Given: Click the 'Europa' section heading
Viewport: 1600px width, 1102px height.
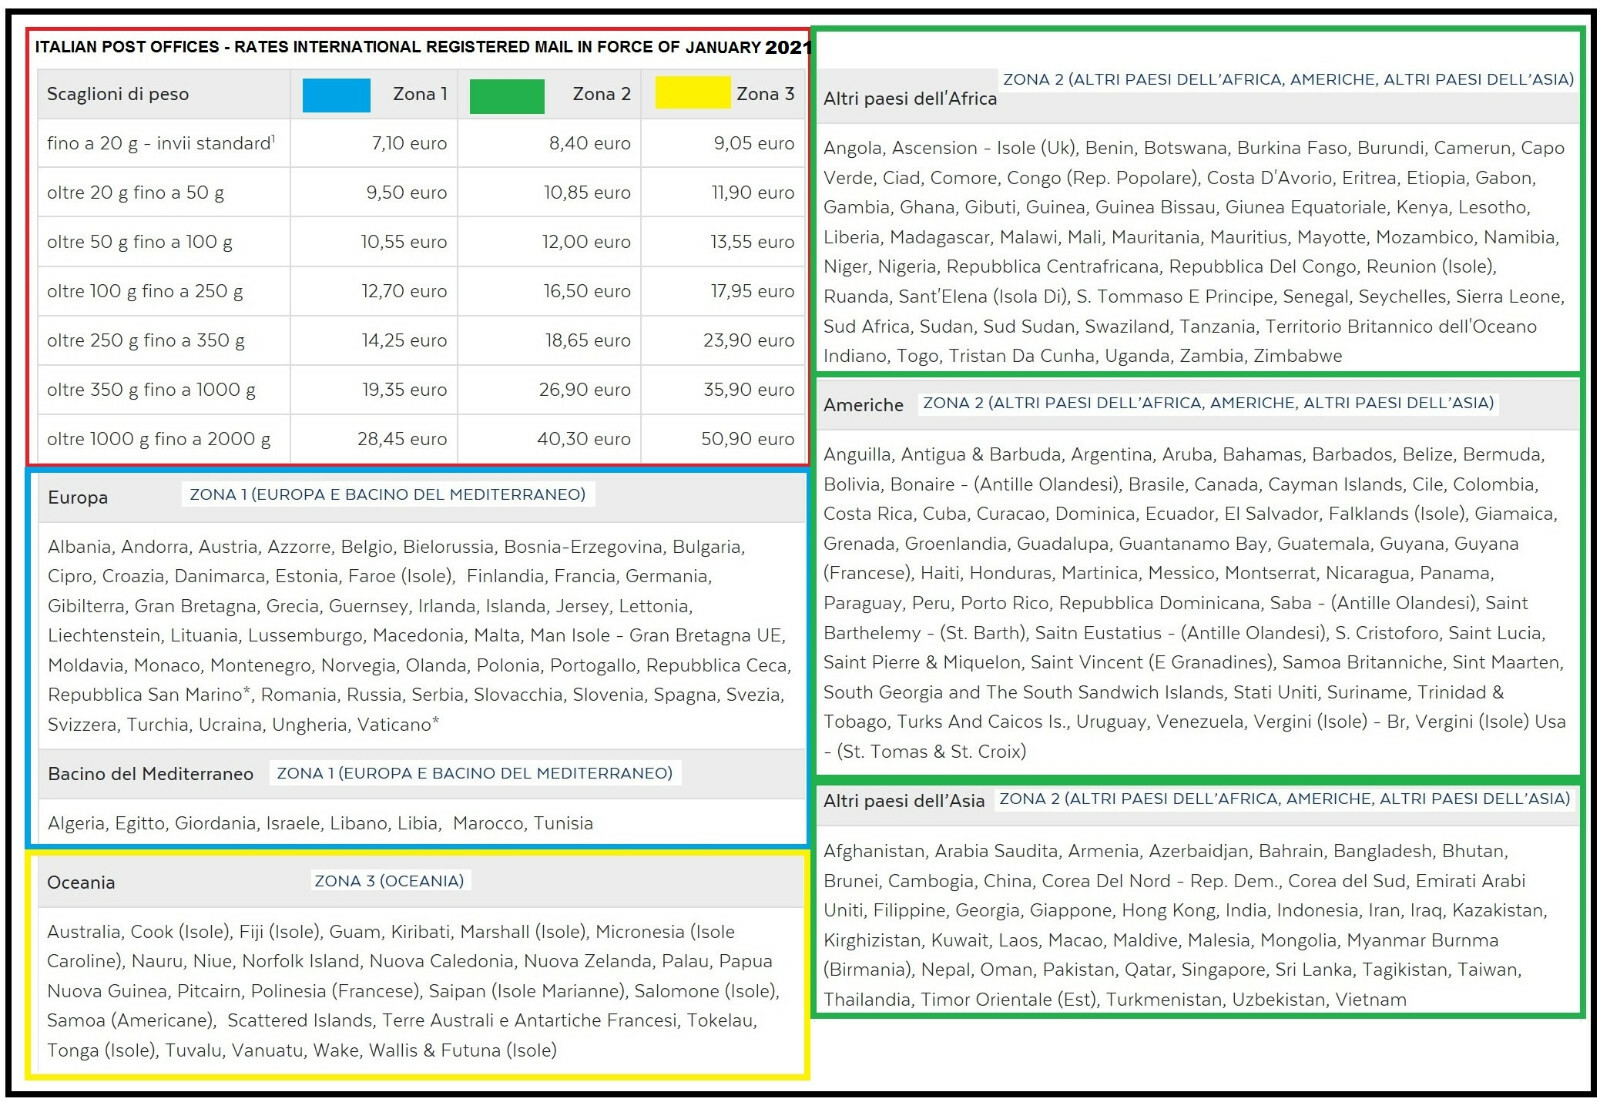Looking at the screenshot, I should pyautogui.click(x=78, y=497).
